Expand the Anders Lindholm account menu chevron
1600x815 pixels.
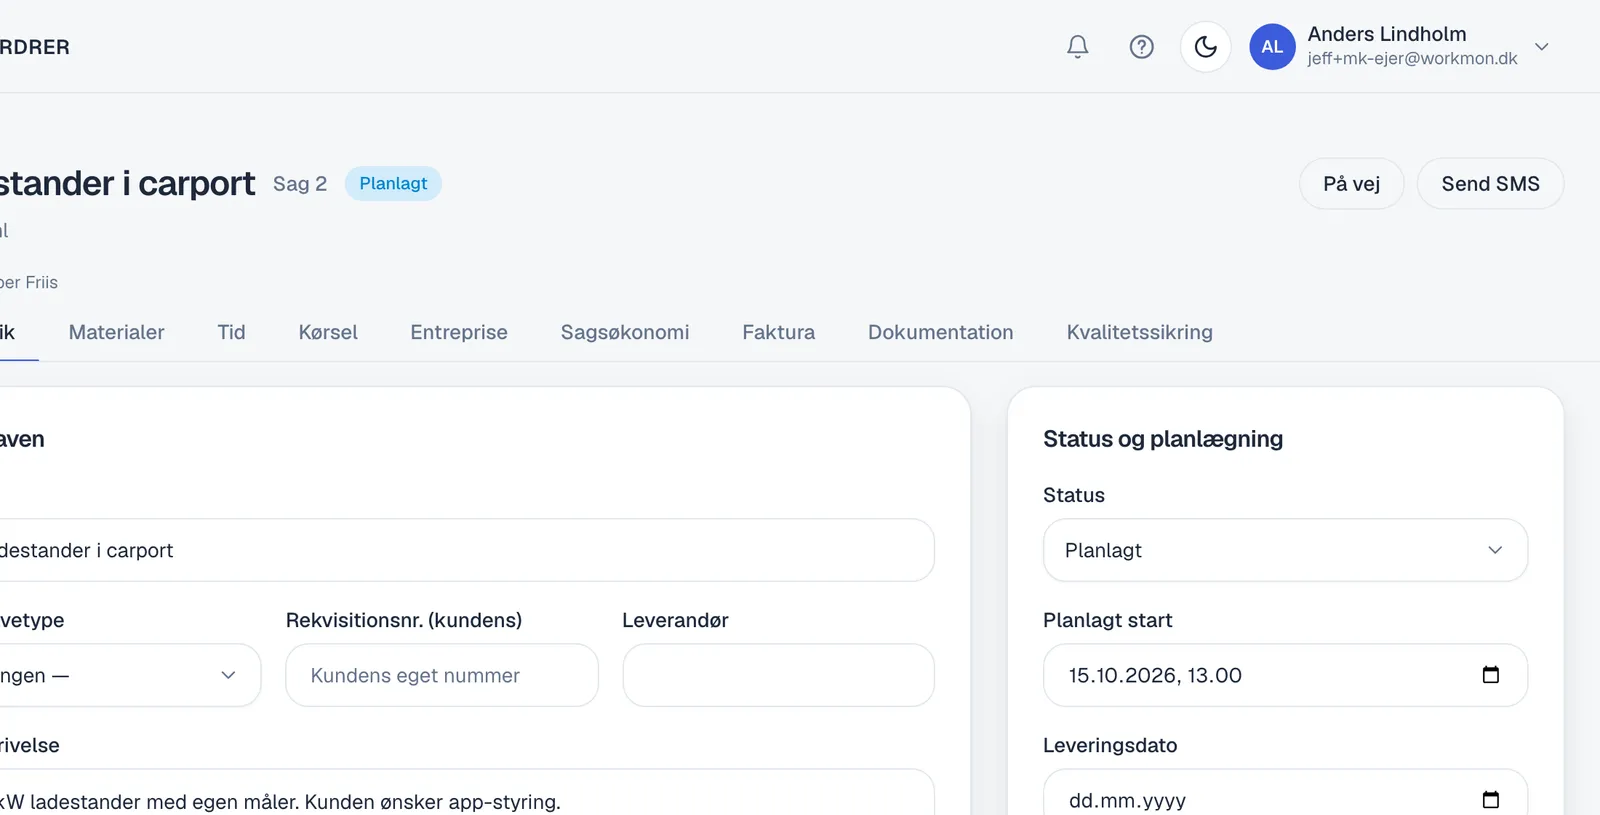point(1541,47)
